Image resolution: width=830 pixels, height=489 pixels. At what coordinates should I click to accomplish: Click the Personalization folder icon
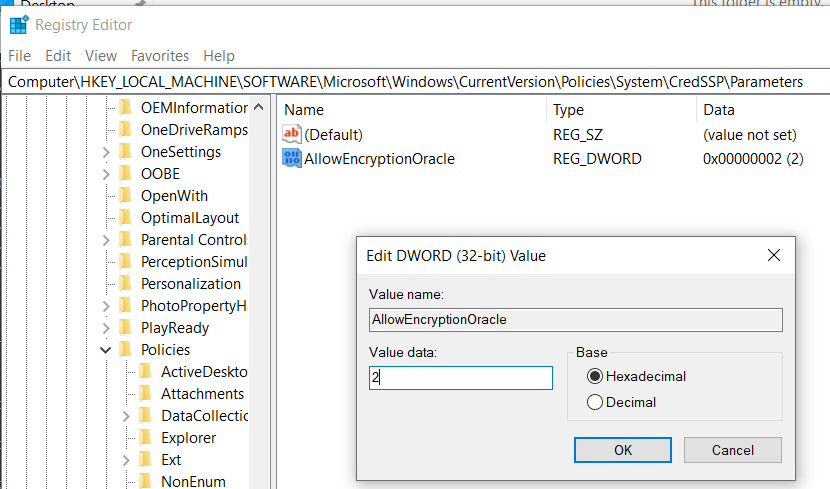point(125,284)
